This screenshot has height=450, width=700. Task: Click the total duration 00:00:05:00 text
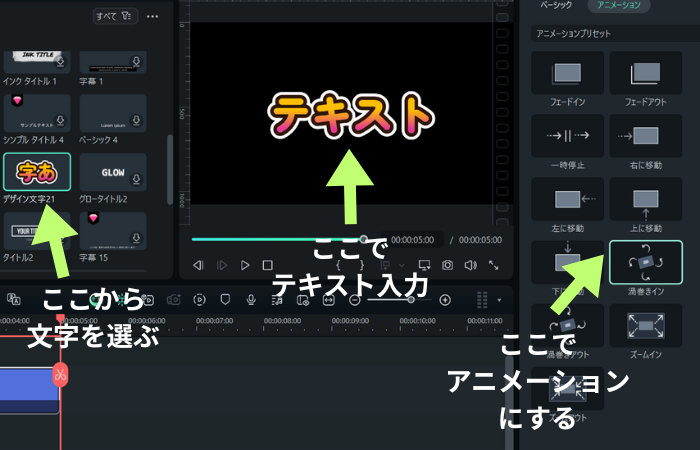[x=480, y=240]
